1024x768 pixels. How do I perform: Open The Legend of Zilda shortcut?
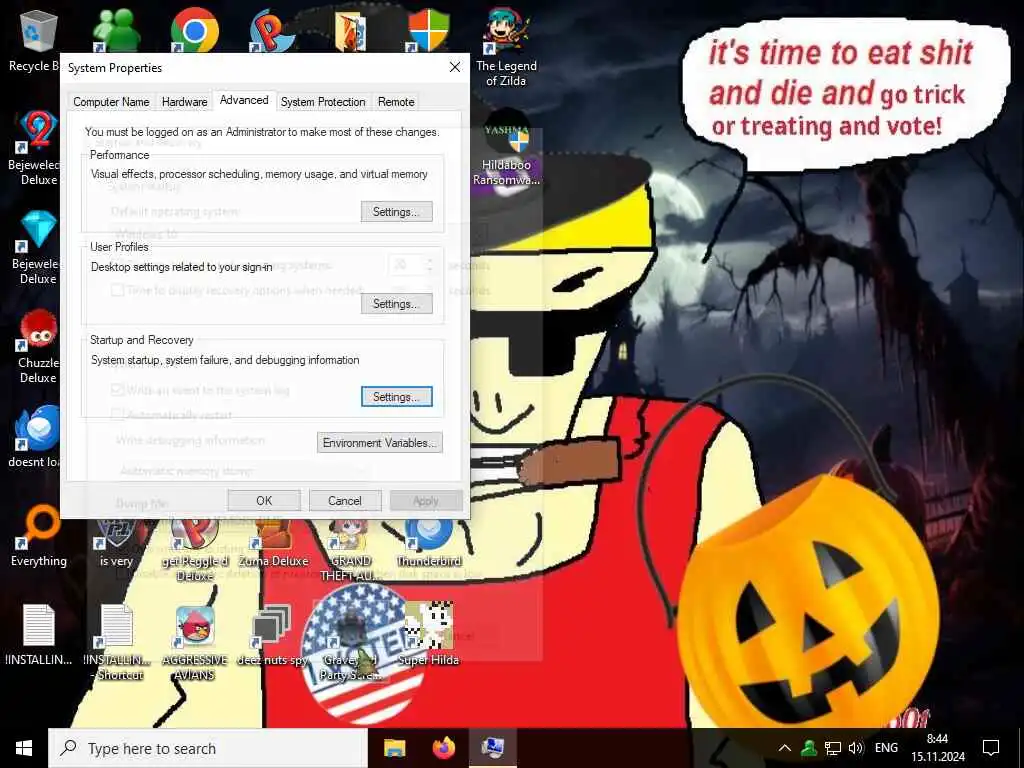pos(506,47)
